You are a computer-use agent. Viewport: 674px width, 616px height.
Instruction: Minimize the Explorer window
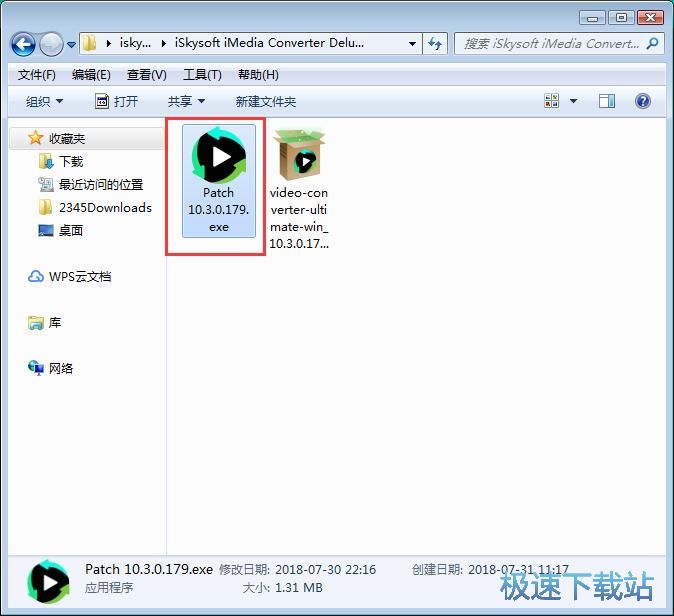coord(592,18)
